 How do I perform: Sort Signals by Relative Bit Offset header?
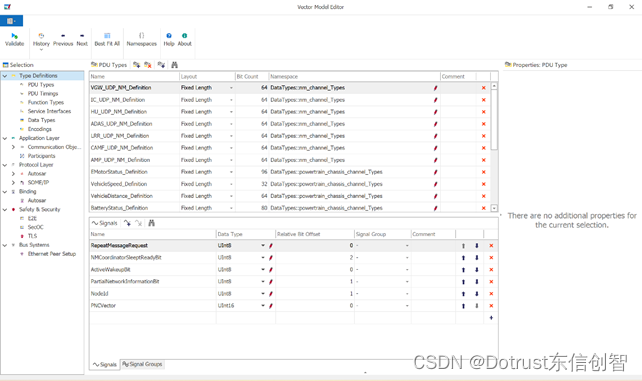314,234
